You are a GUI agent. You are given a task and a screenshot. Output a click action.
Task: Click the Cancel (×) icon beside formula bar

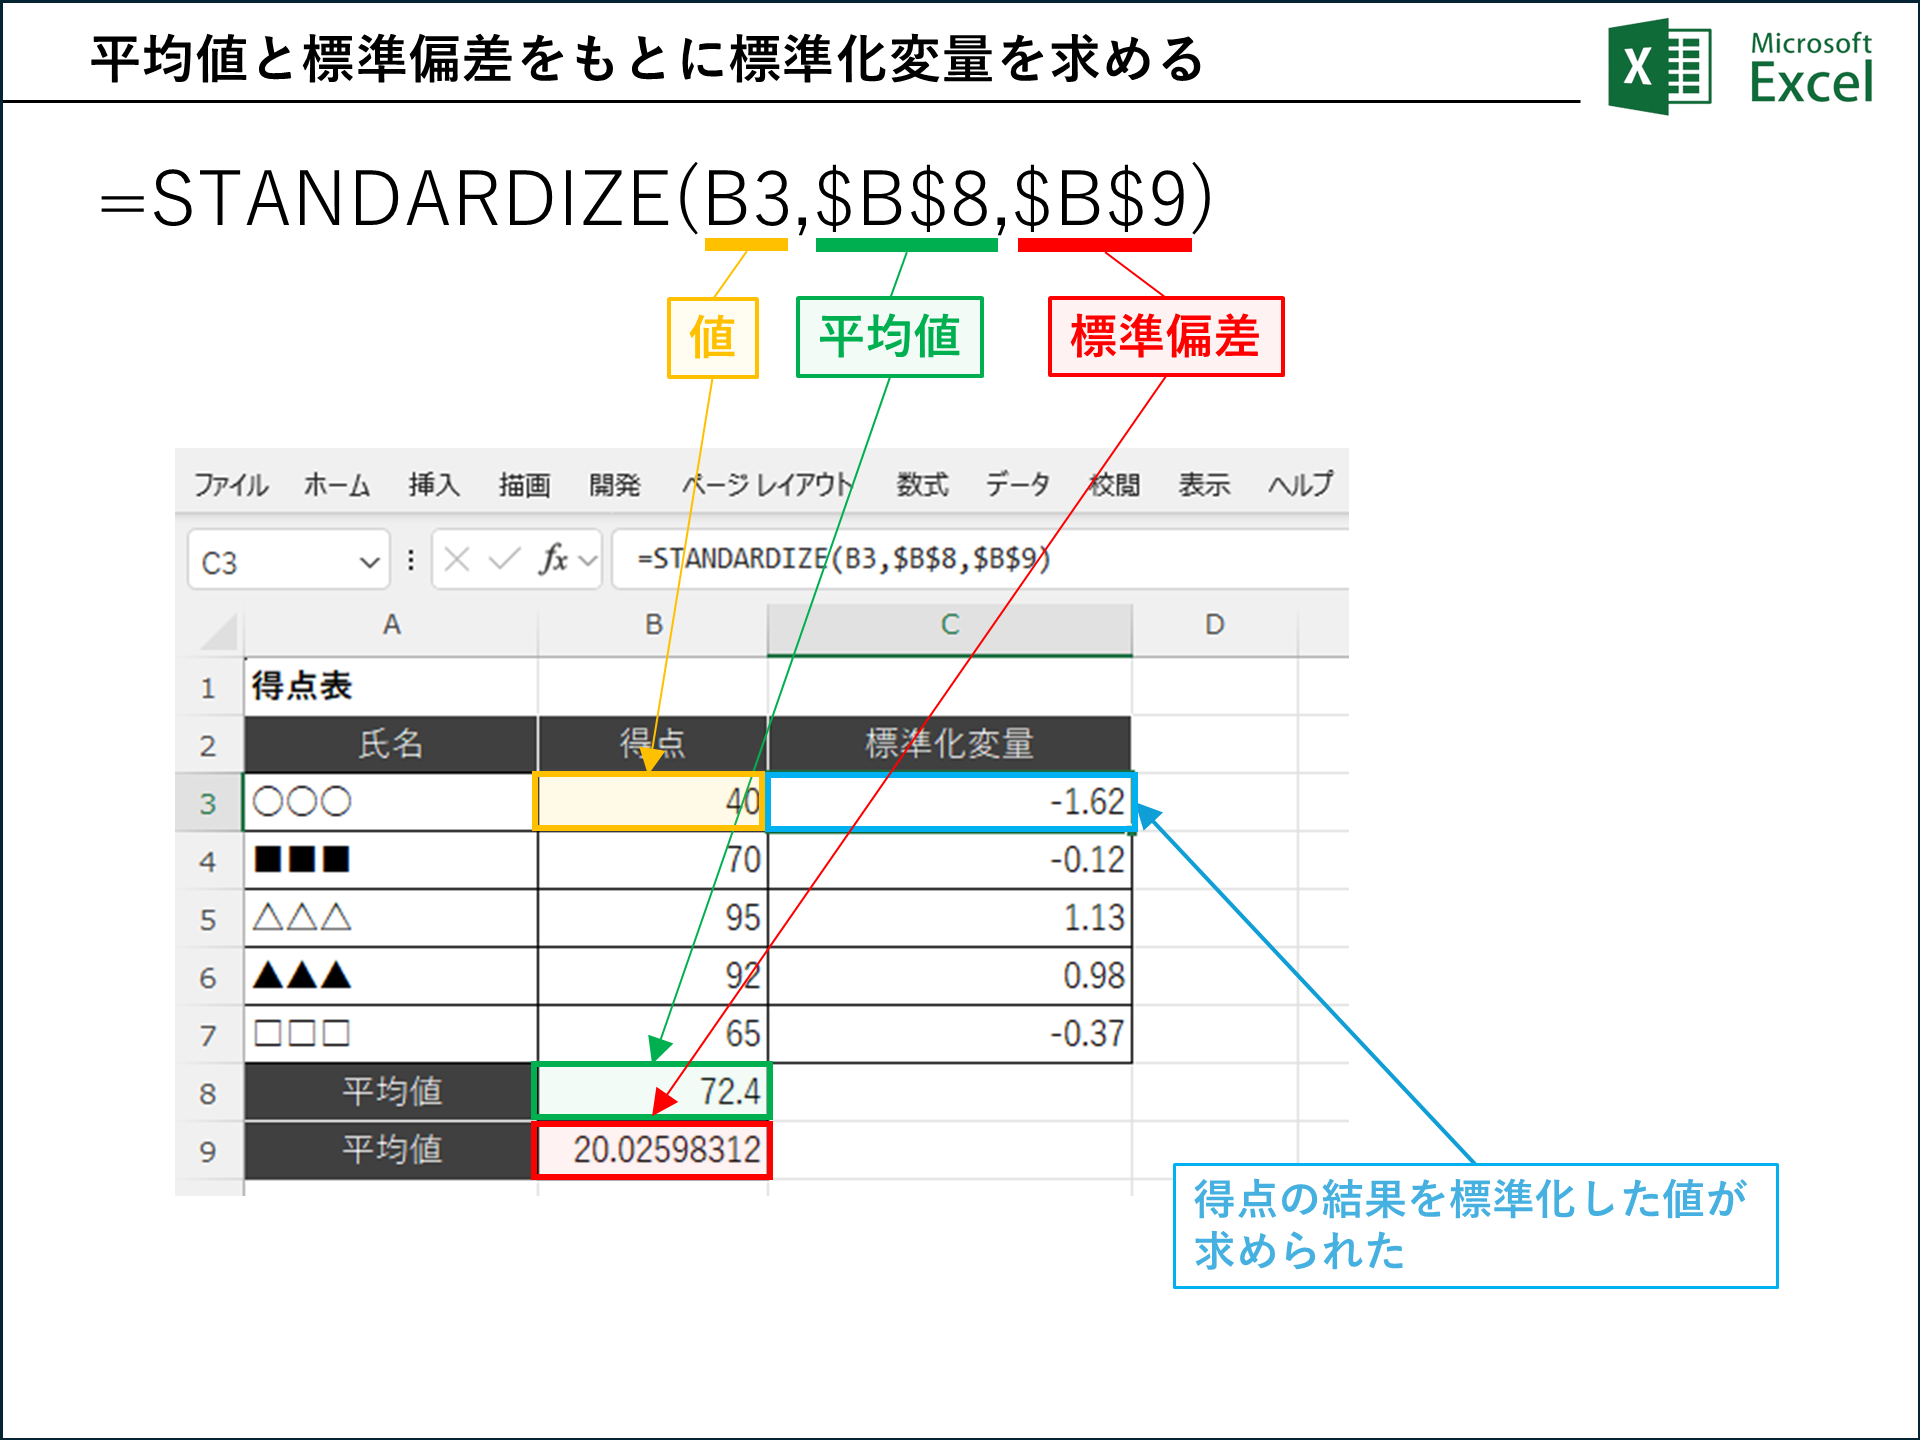coord(459,559)
